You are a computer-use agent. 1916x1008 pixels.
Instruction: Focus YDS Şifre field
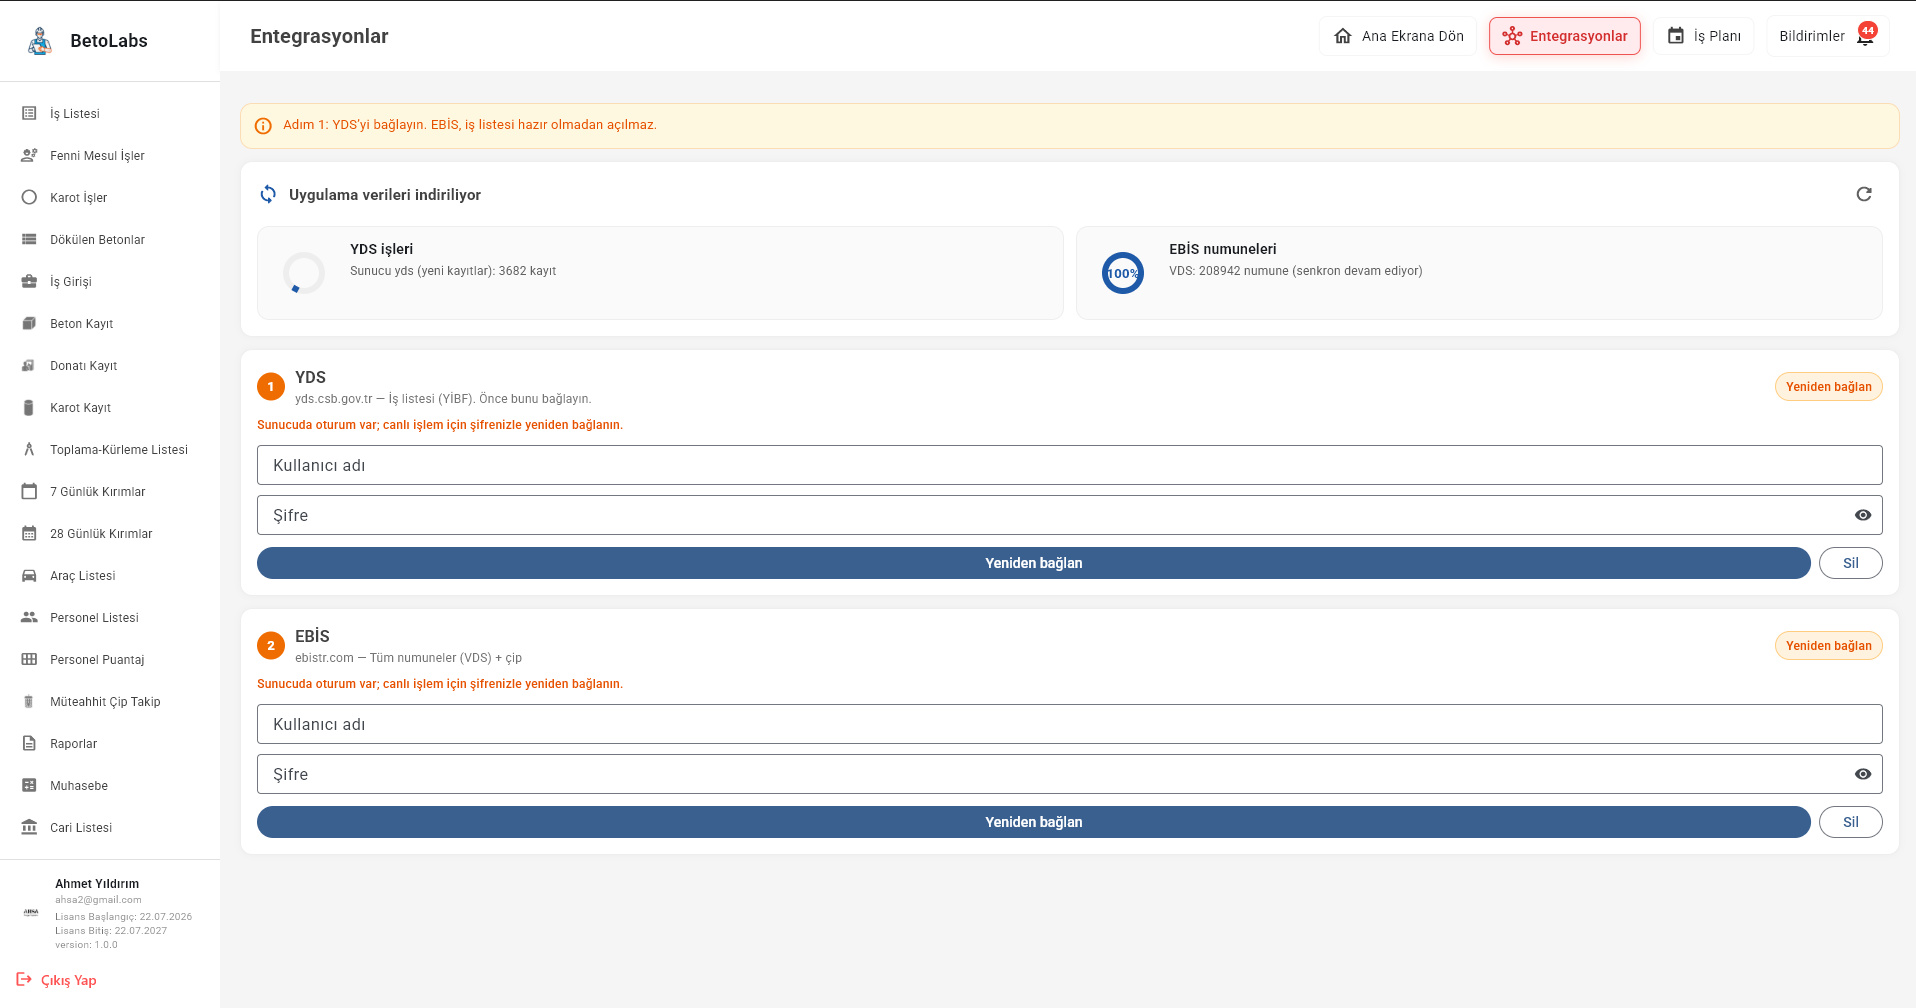click(1070, 515)
